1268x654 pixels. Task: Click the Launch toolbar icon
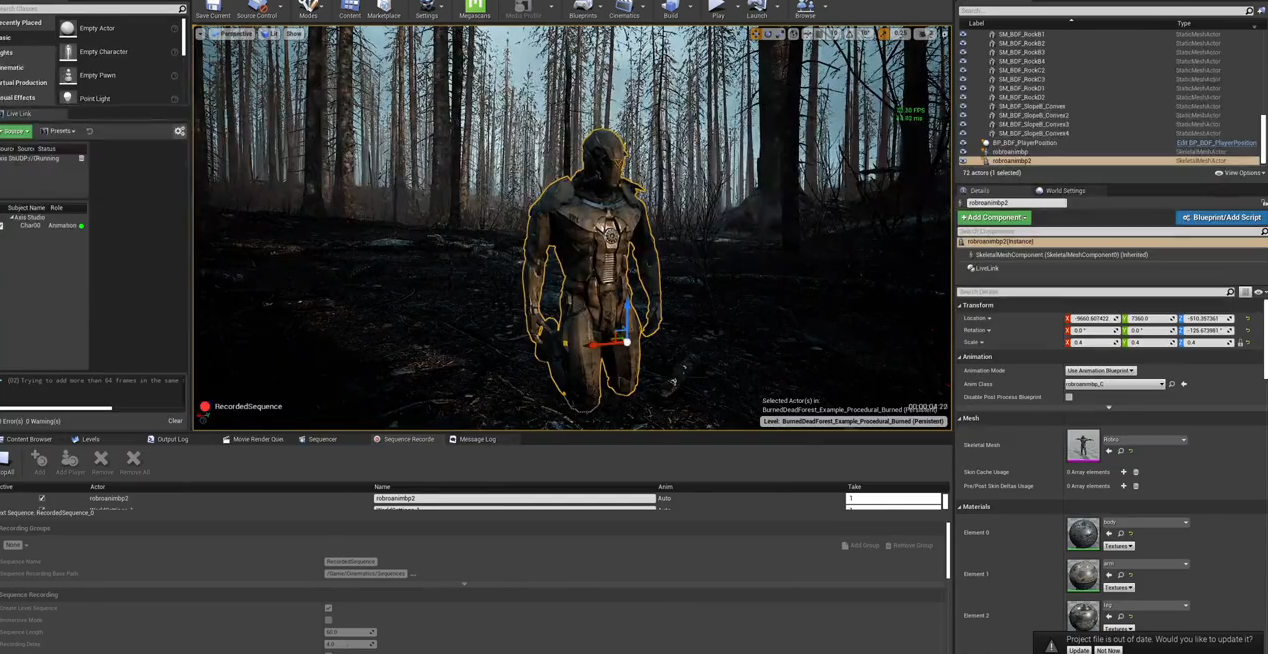(757, 9)
